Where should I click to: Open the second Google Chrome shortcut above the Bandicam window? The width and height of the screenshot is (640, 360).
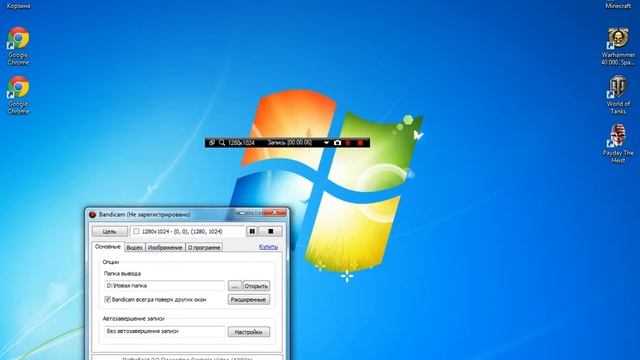tap(18, 95)
